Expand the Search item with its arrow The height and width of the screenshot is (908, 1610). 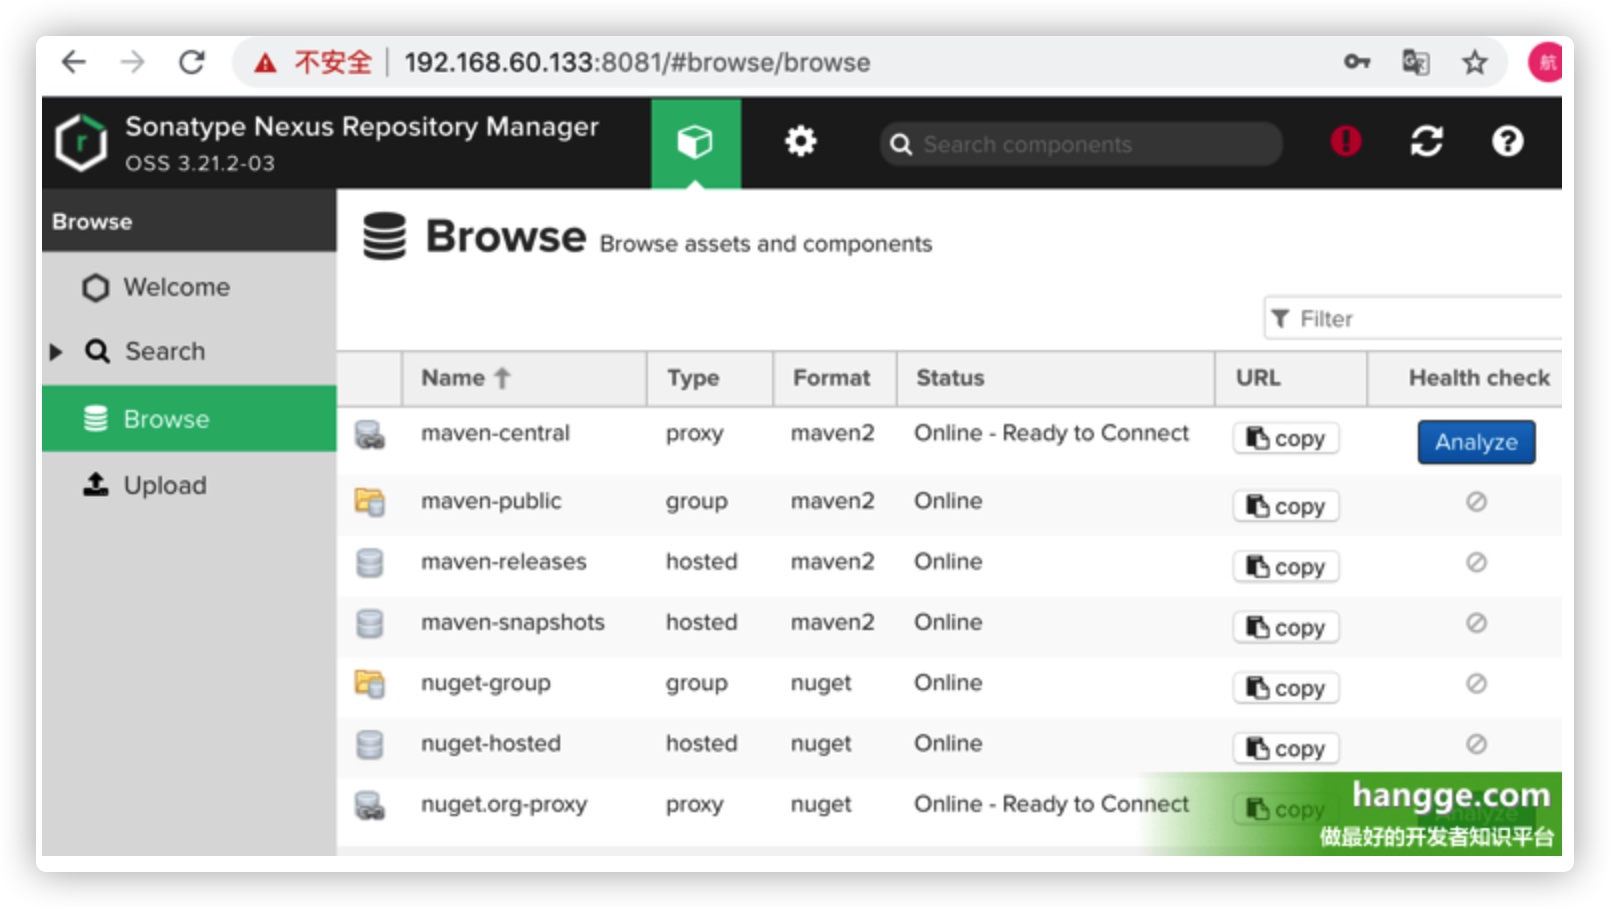click(x=56, y=351)
